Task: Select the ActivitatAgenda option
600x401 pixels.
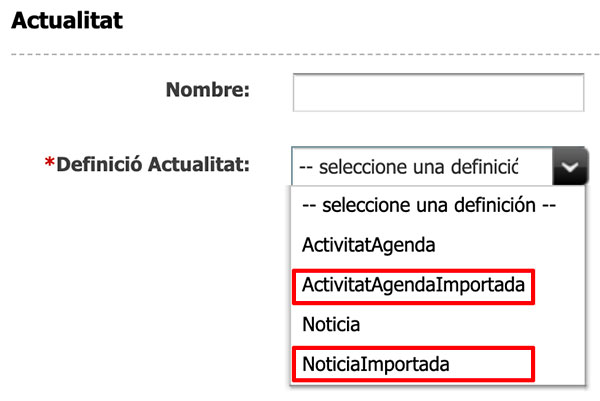Action: click(x=369, y=244)
